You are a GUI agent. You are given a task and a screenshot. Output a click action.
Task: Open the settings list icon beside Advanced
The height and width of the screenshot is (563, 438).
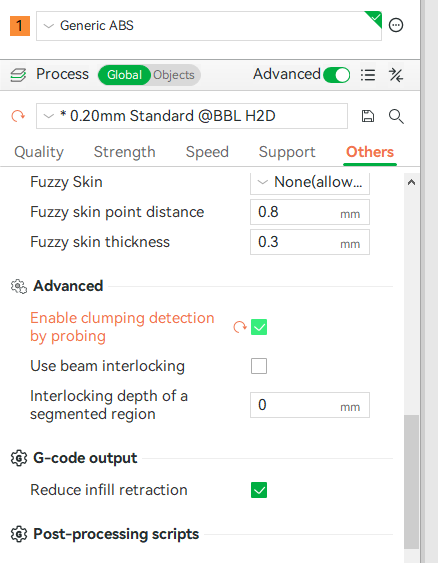368,75
